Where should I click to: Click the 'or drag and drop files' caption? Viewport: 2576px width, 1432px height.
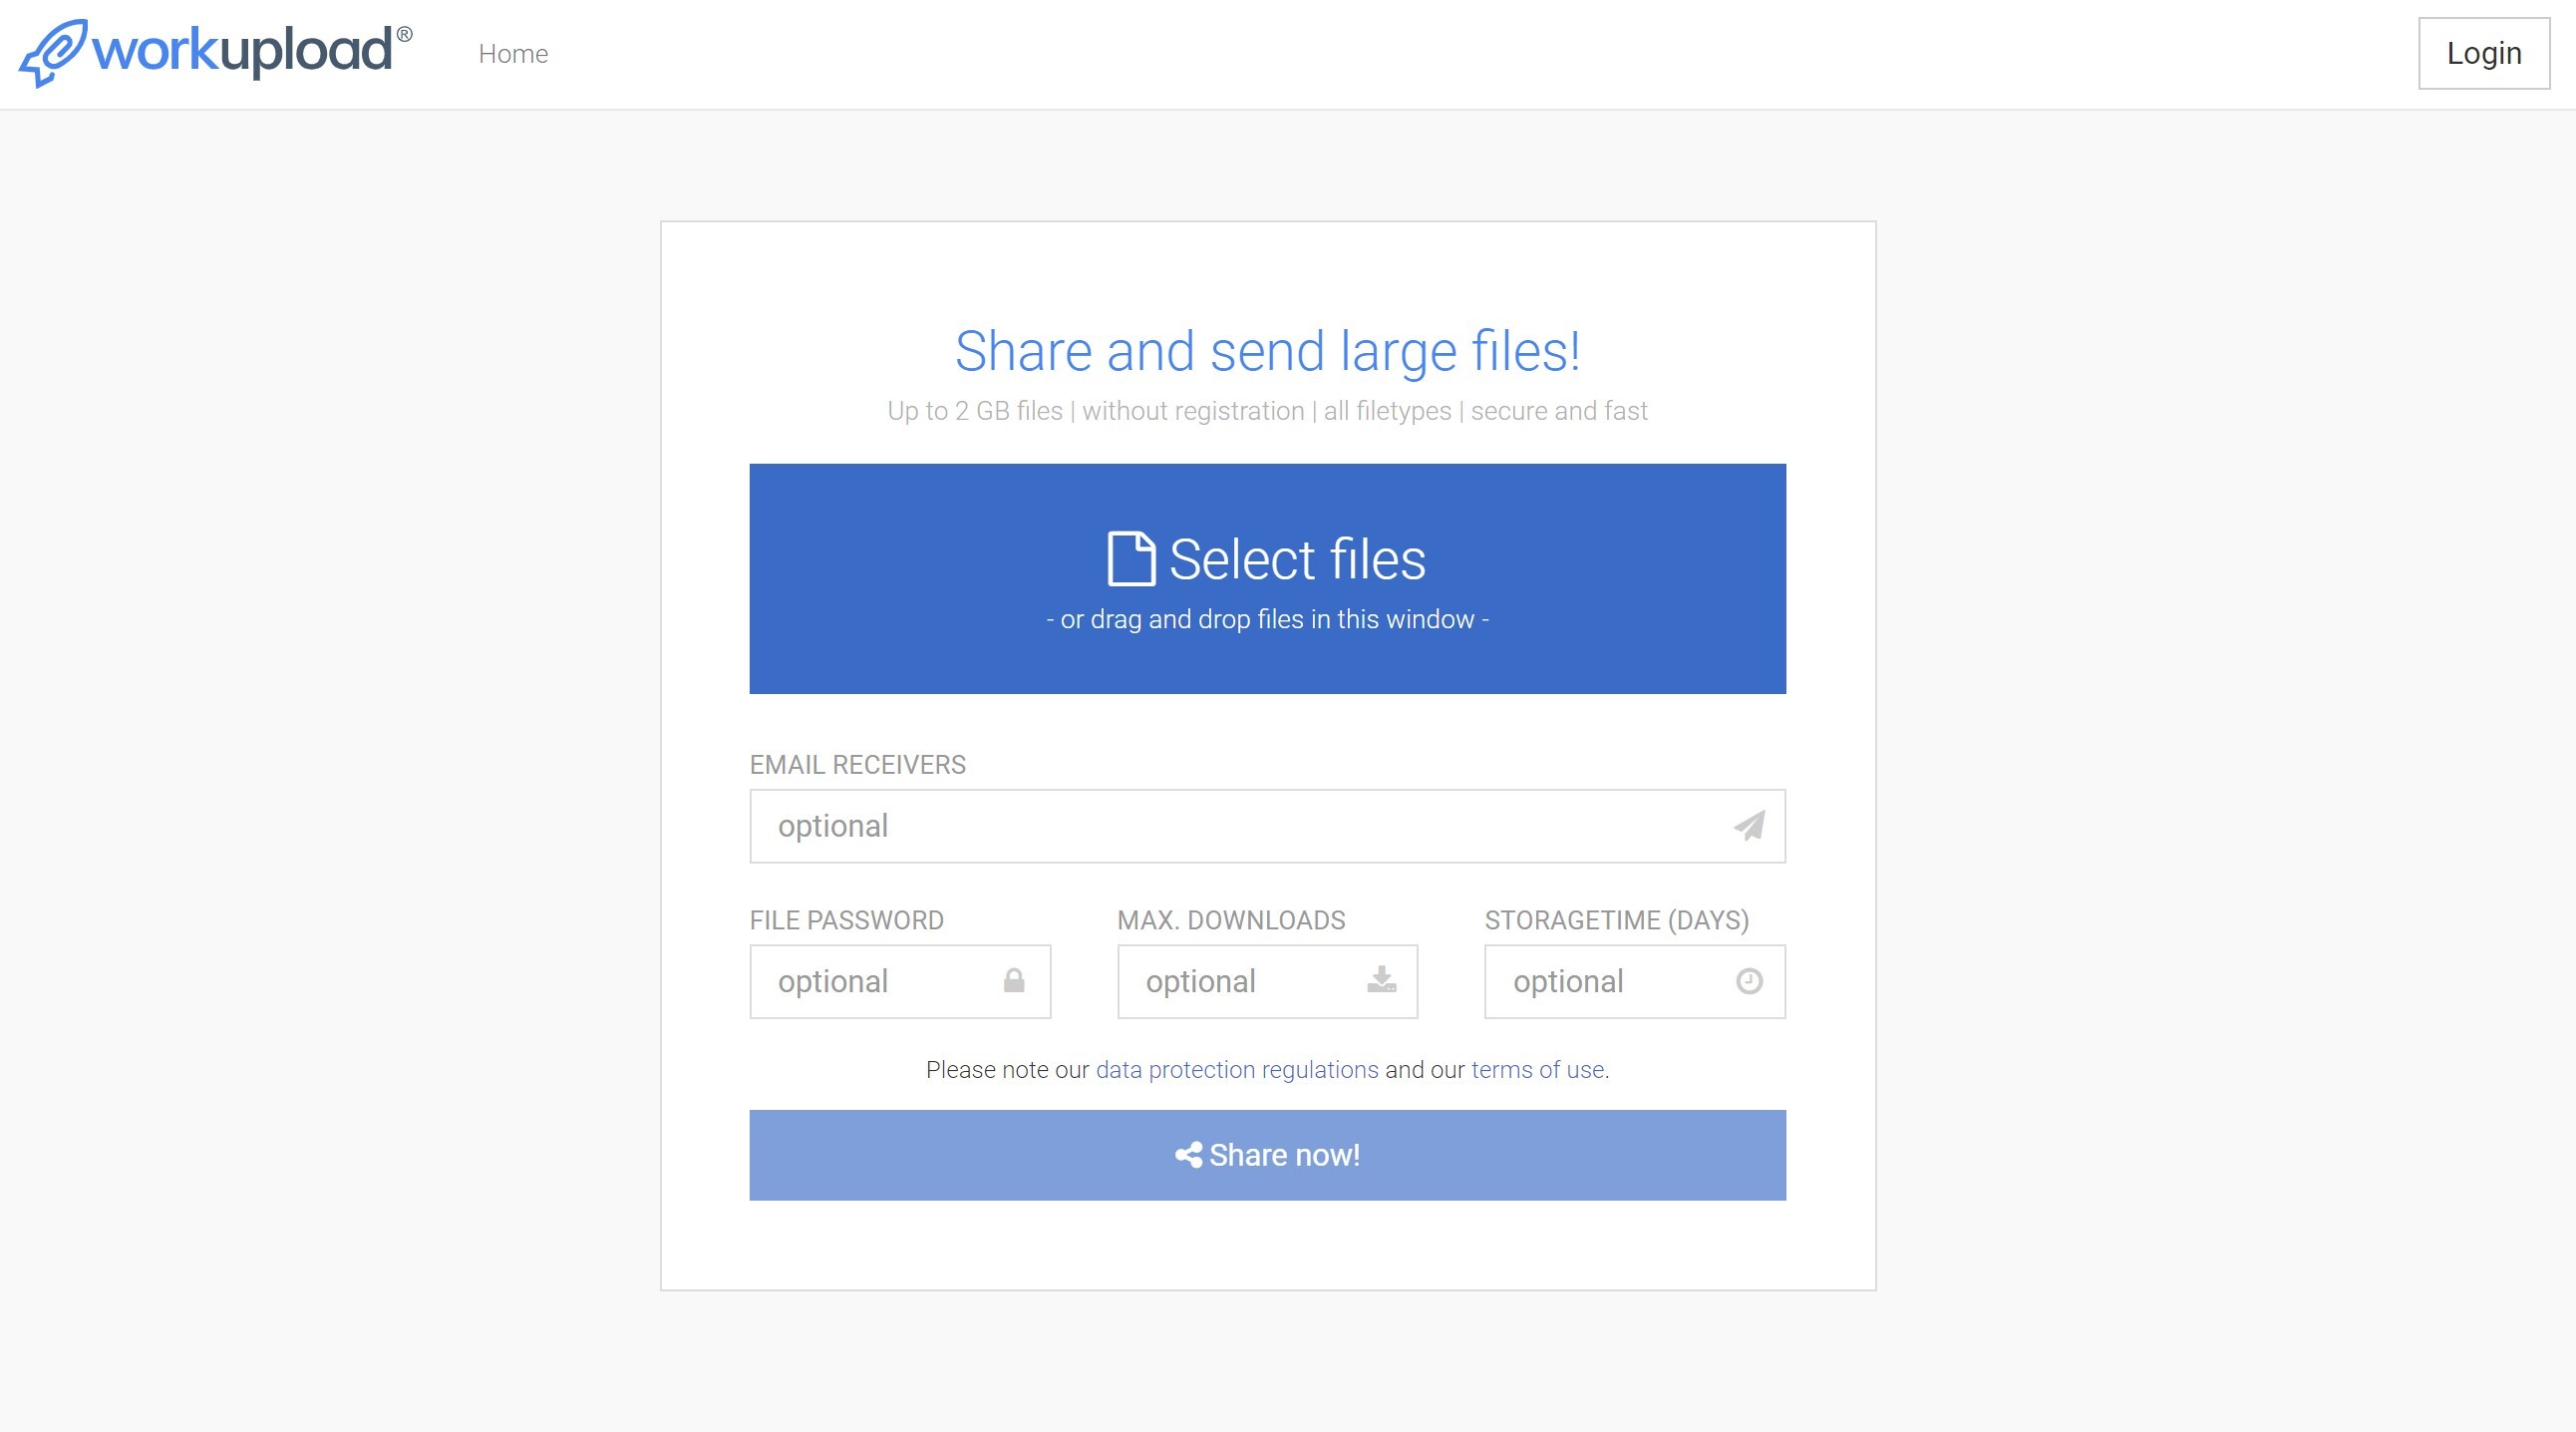pos(1267,620)
